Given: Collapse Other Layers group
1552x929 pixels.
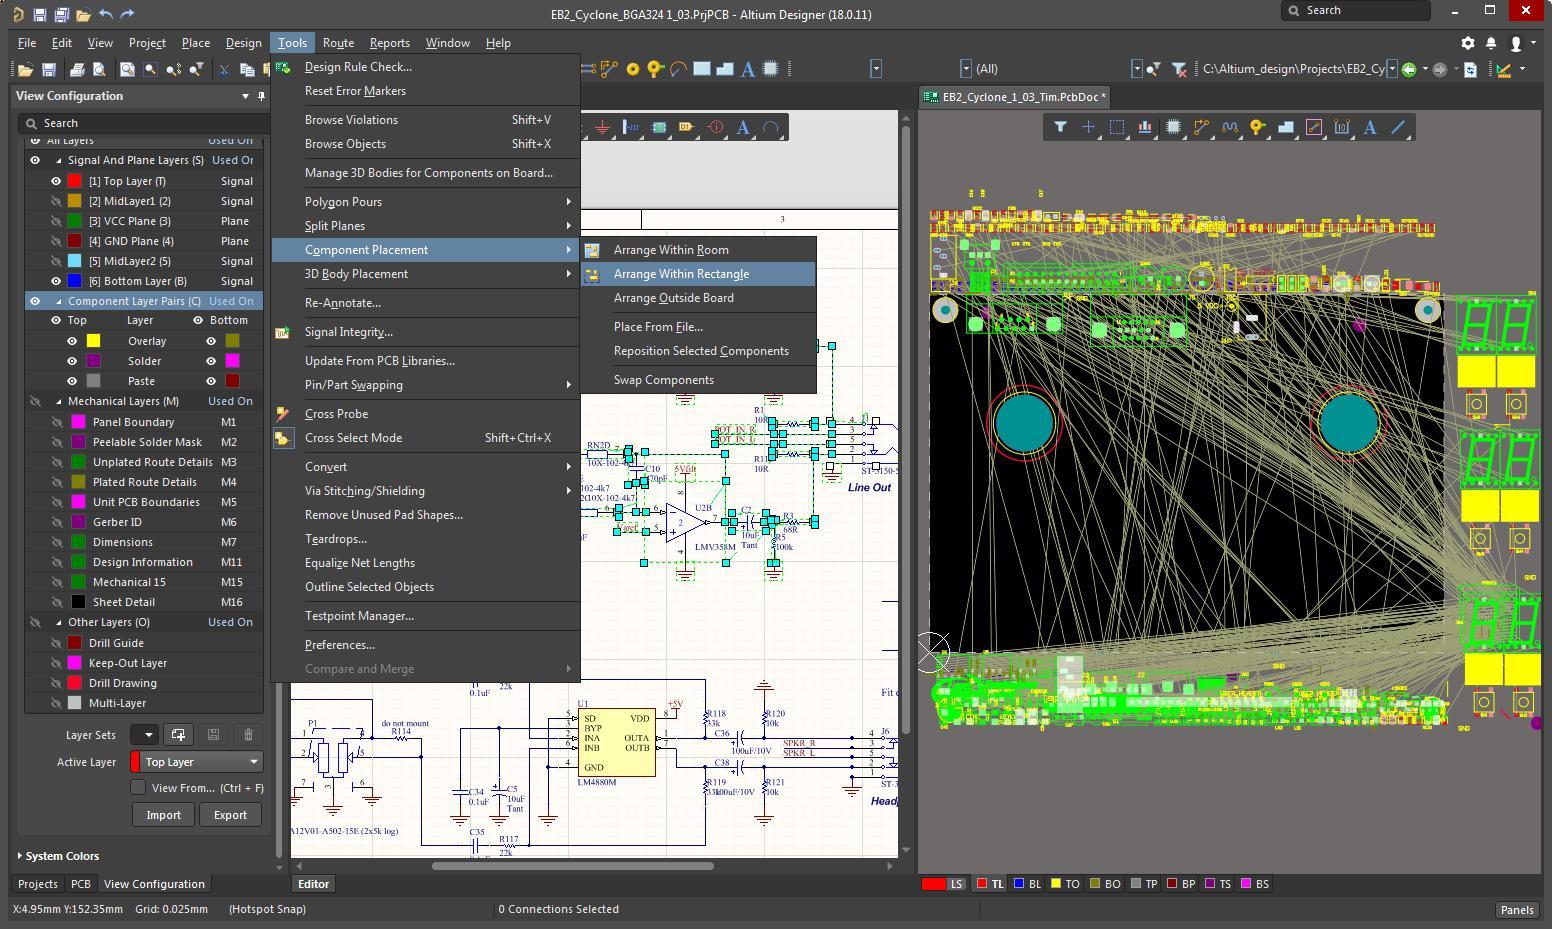Looking at the screenshot, I should pyautogui.click(x=58, y=622).
